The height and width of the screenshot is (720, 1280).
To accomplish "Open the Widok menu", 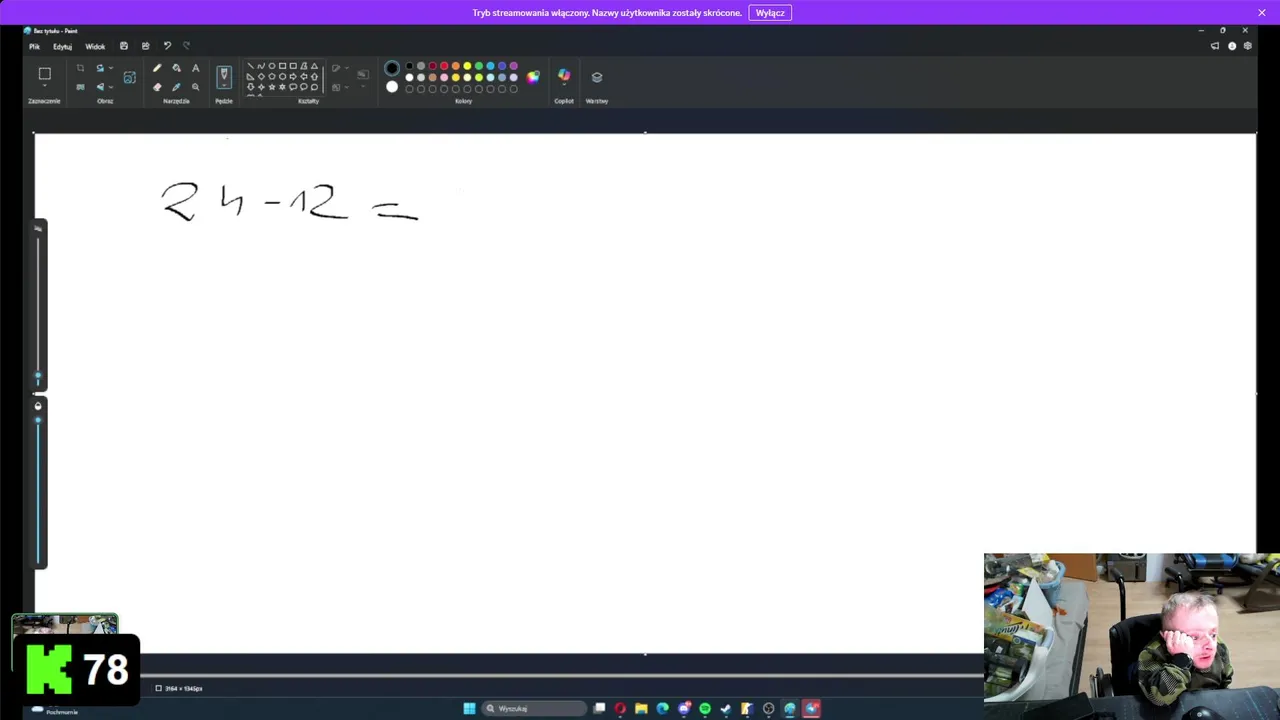I will [95, 46].
